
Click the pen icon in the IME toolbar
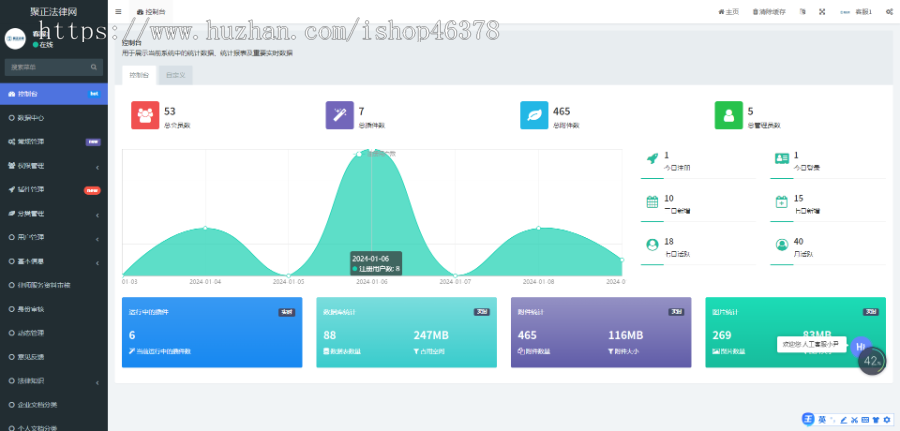844,420
